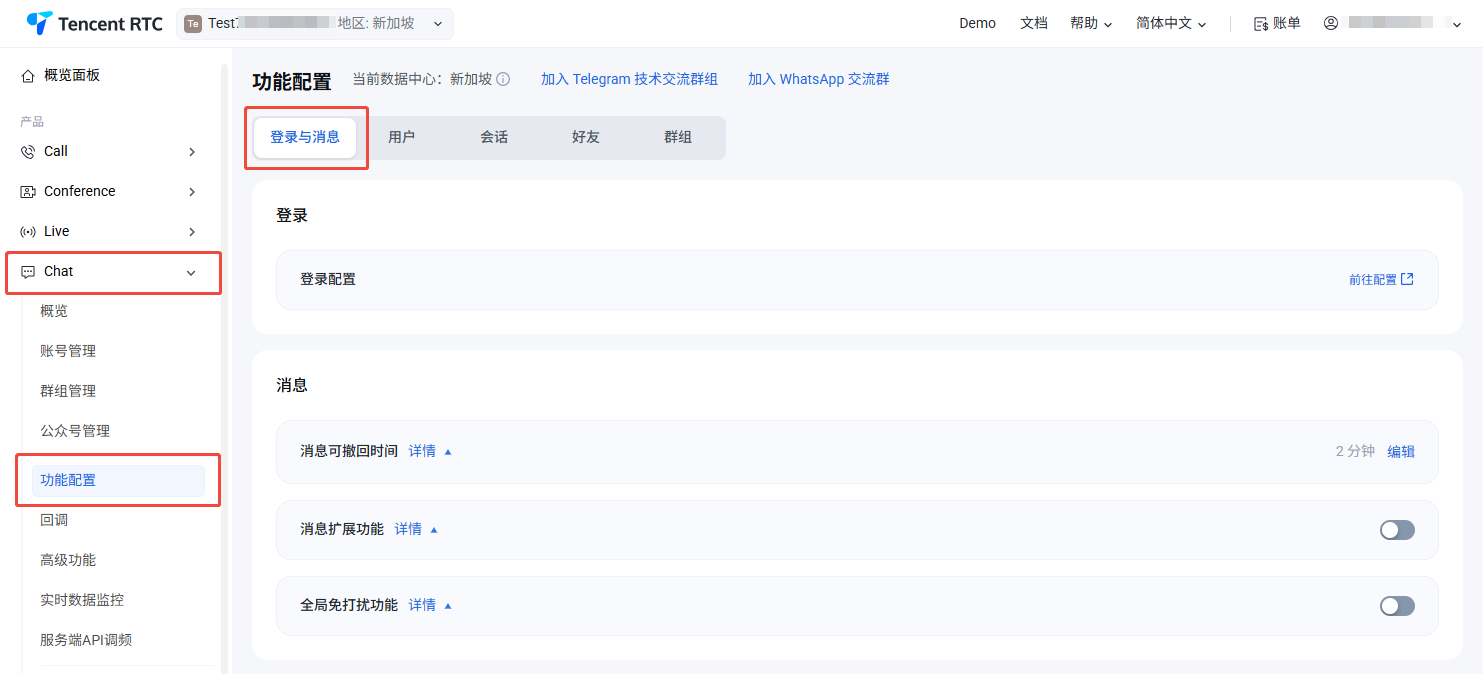The height and width of the screenshot is (674, 1483).
Task: Click the 账单 billing icon
Action: [x=1261, y=23]
